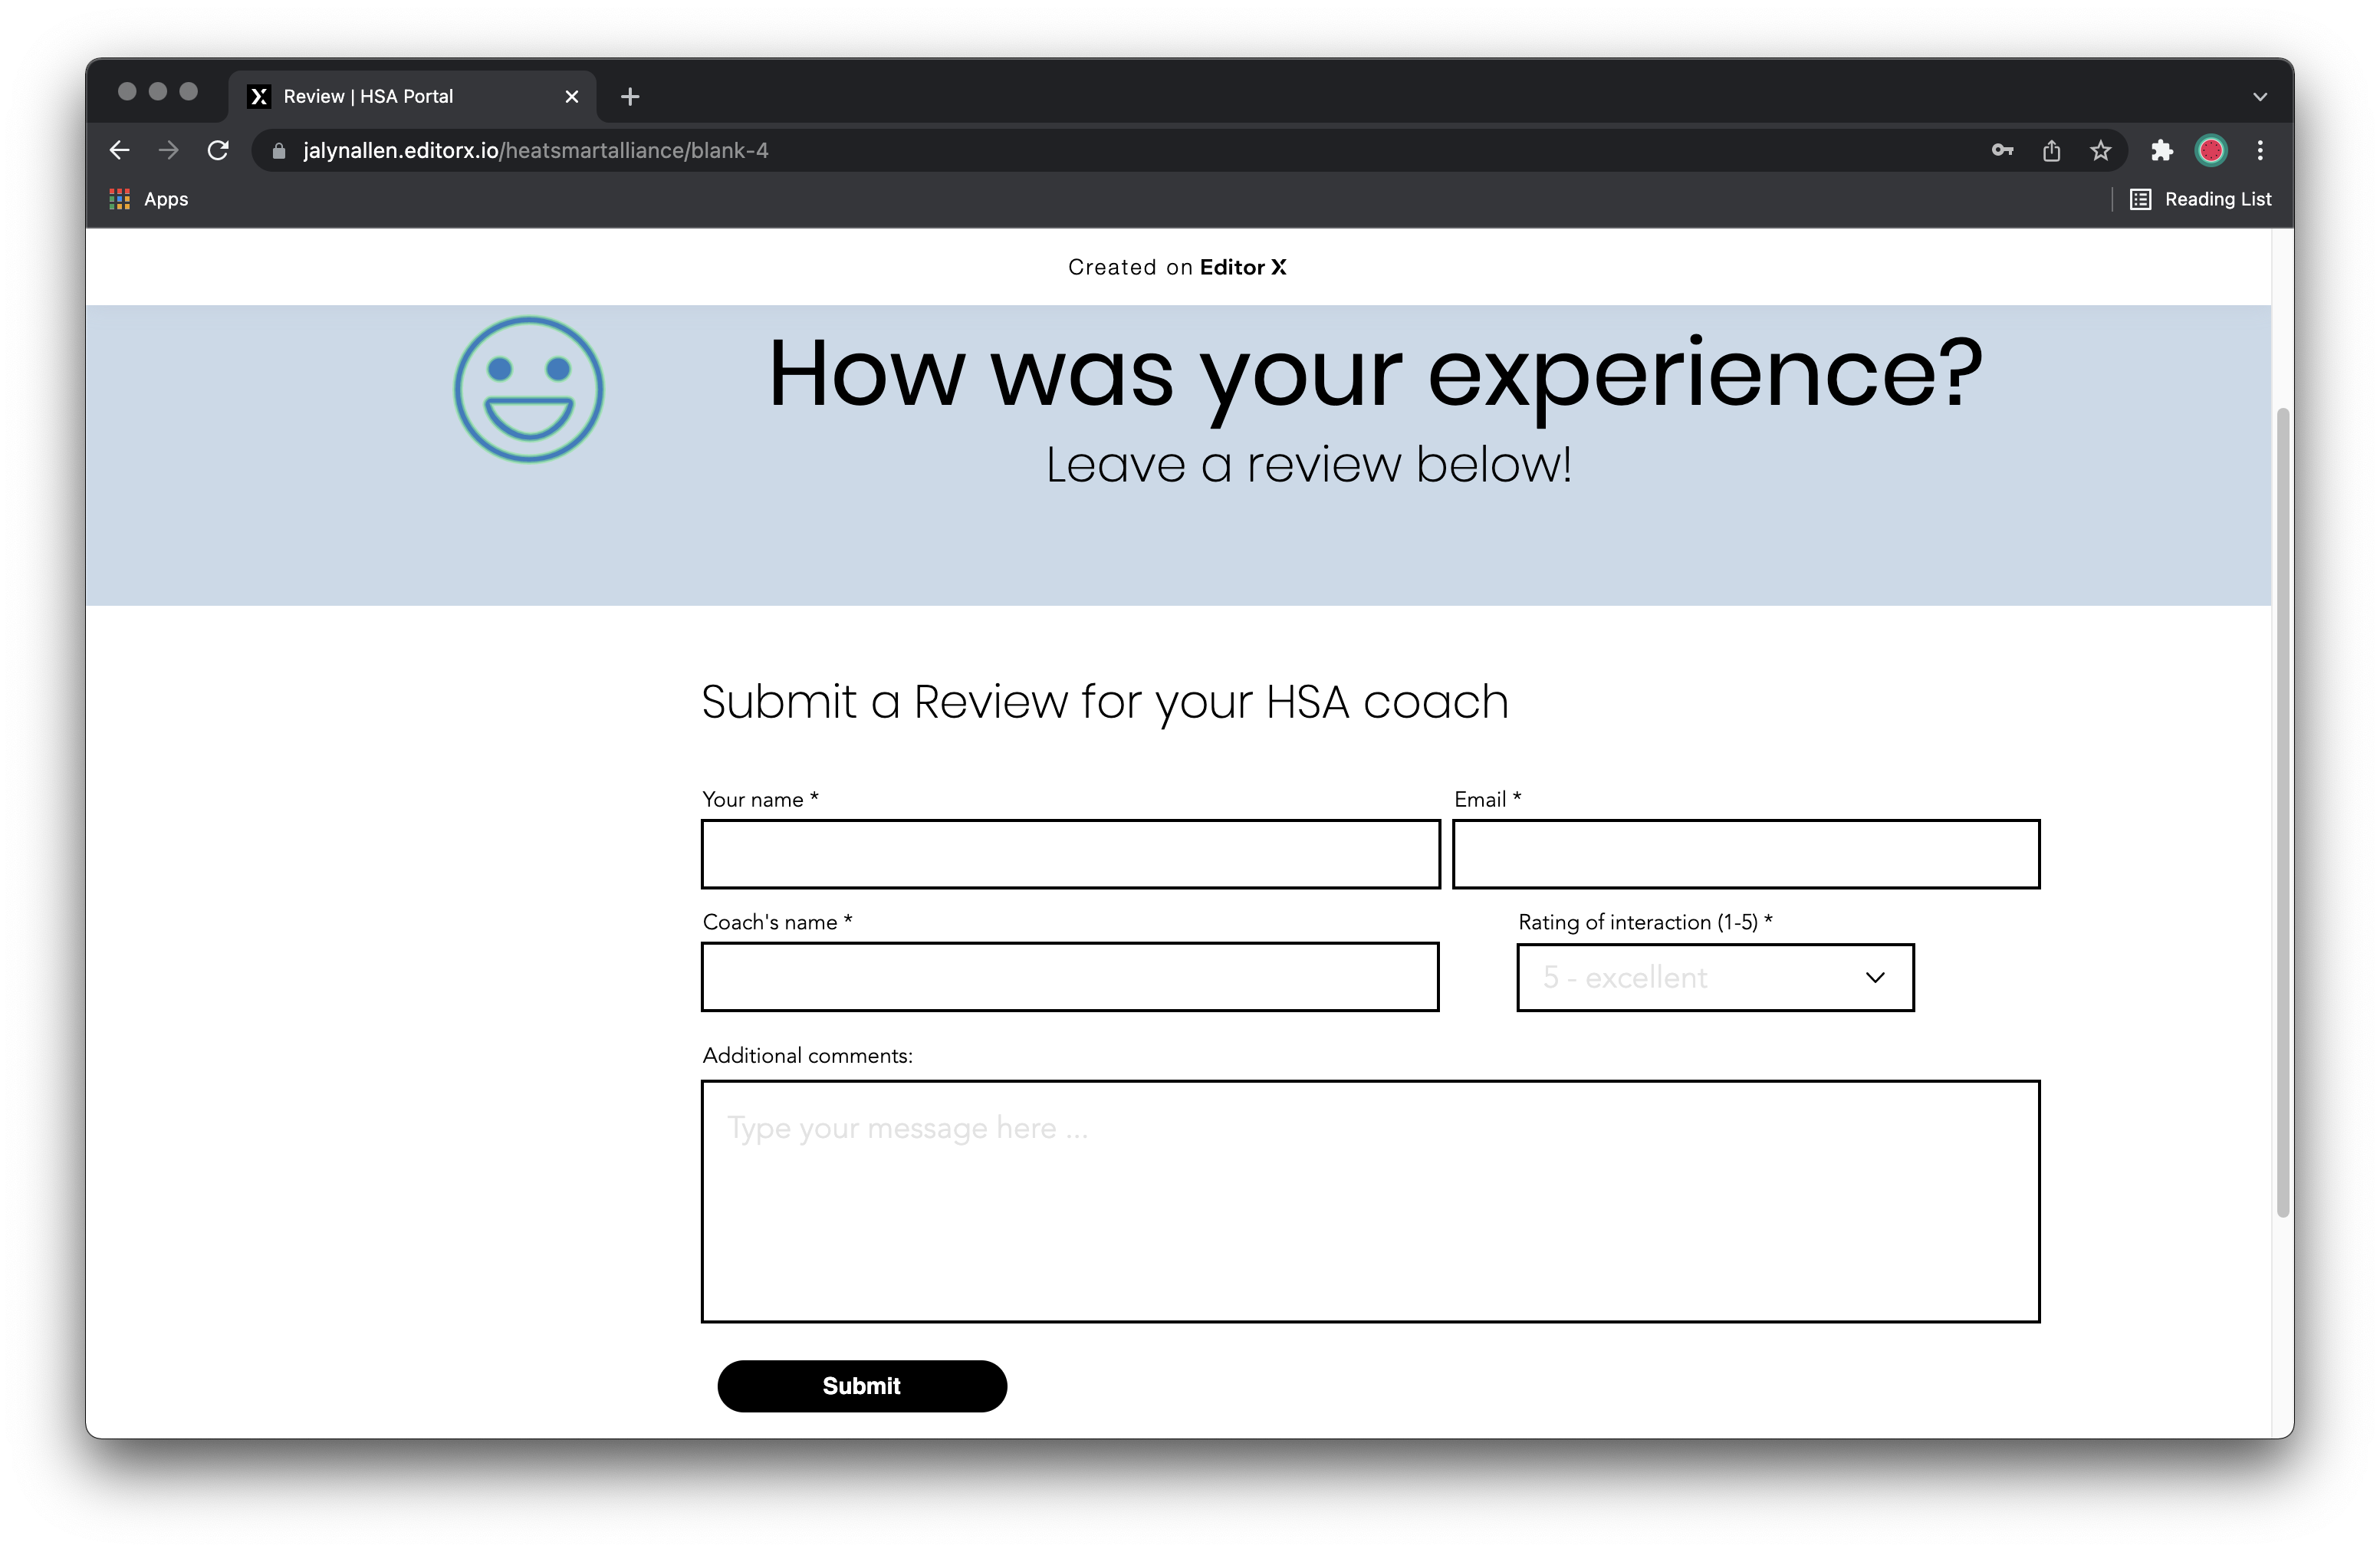Image resolution: width=2380 pixels, height=1552 pixels.
Task: Open the saved passwords key icon
Action: 2002,150
